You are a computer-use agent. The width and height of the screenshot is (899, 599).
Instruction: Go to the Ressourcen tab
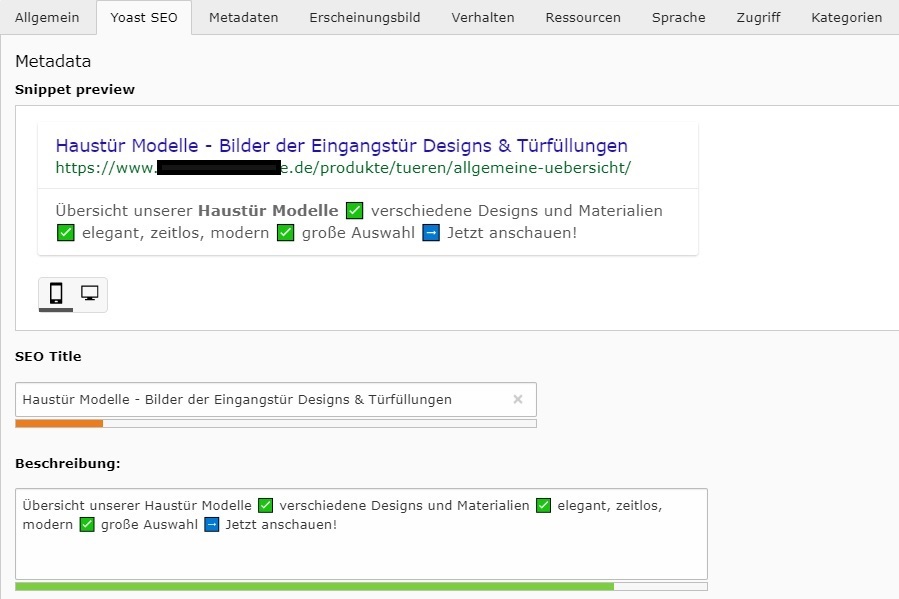(583, 18)
